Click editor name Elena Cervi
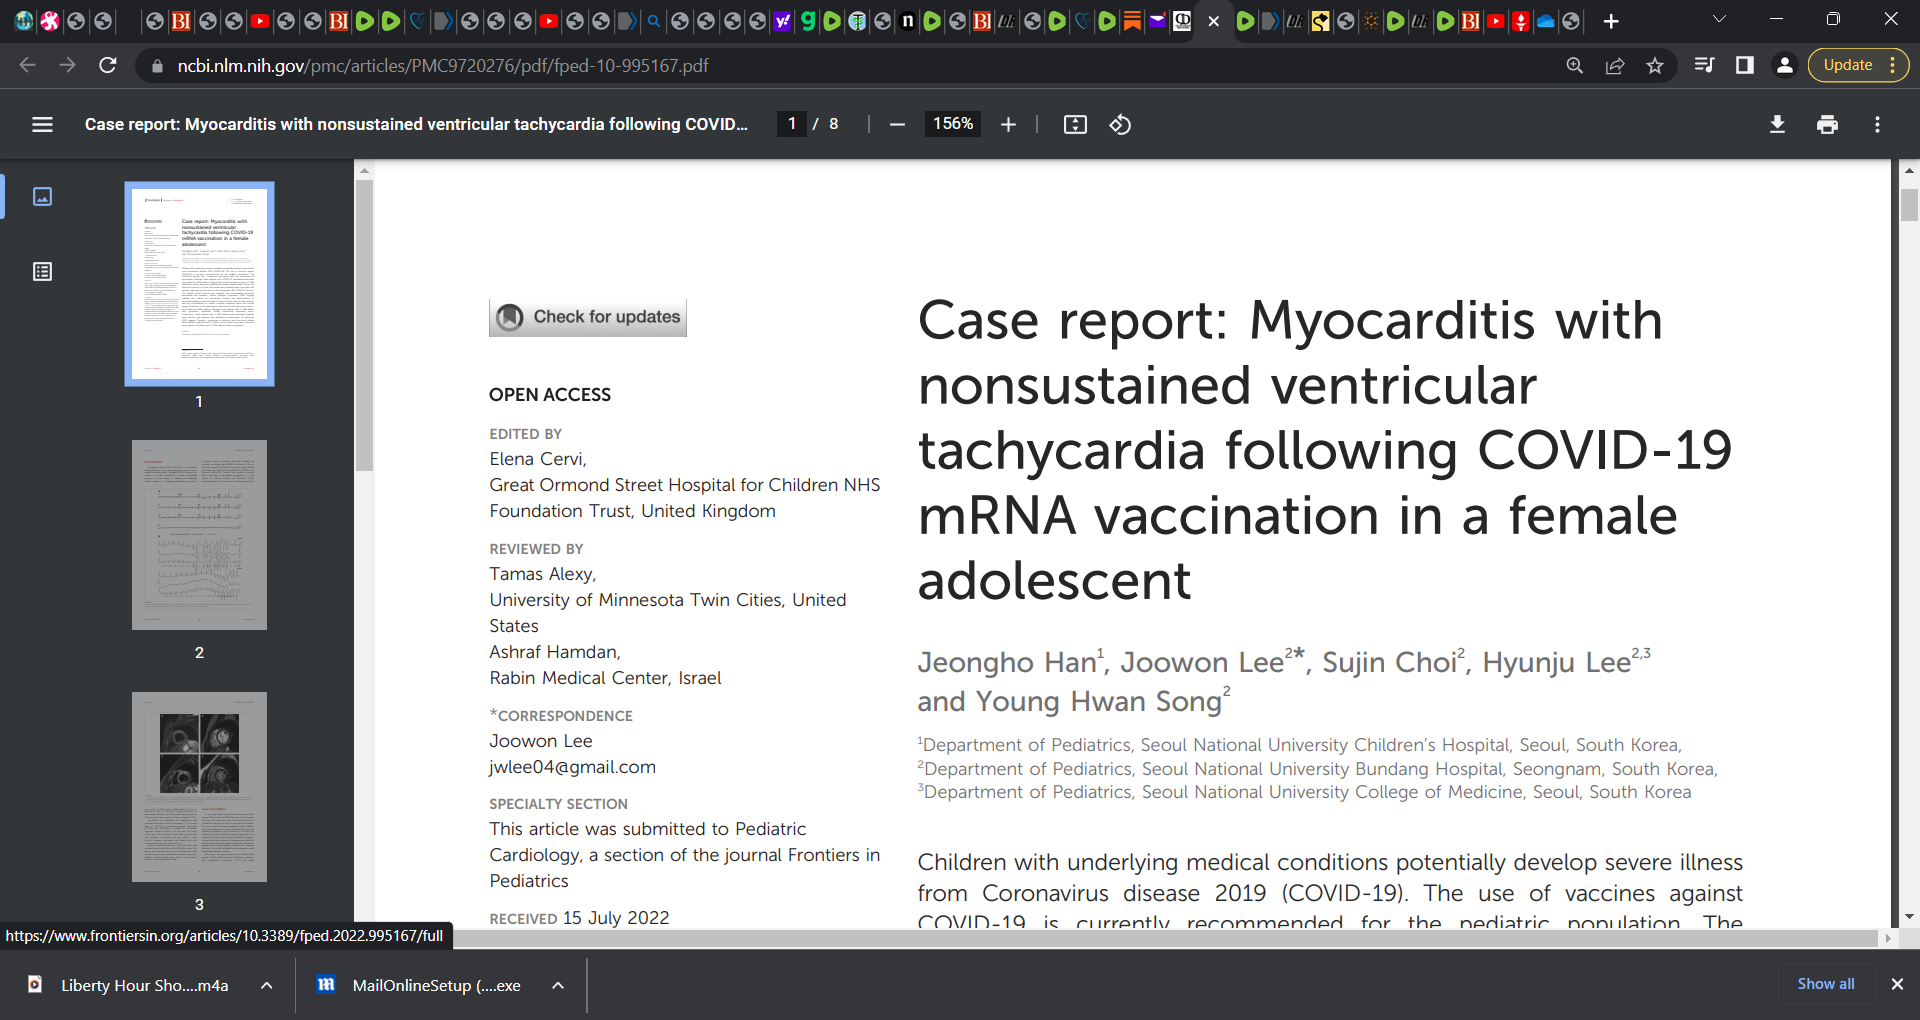Image resolution: width=1920 pixels, height=1020 pixels. coord(537,459)
